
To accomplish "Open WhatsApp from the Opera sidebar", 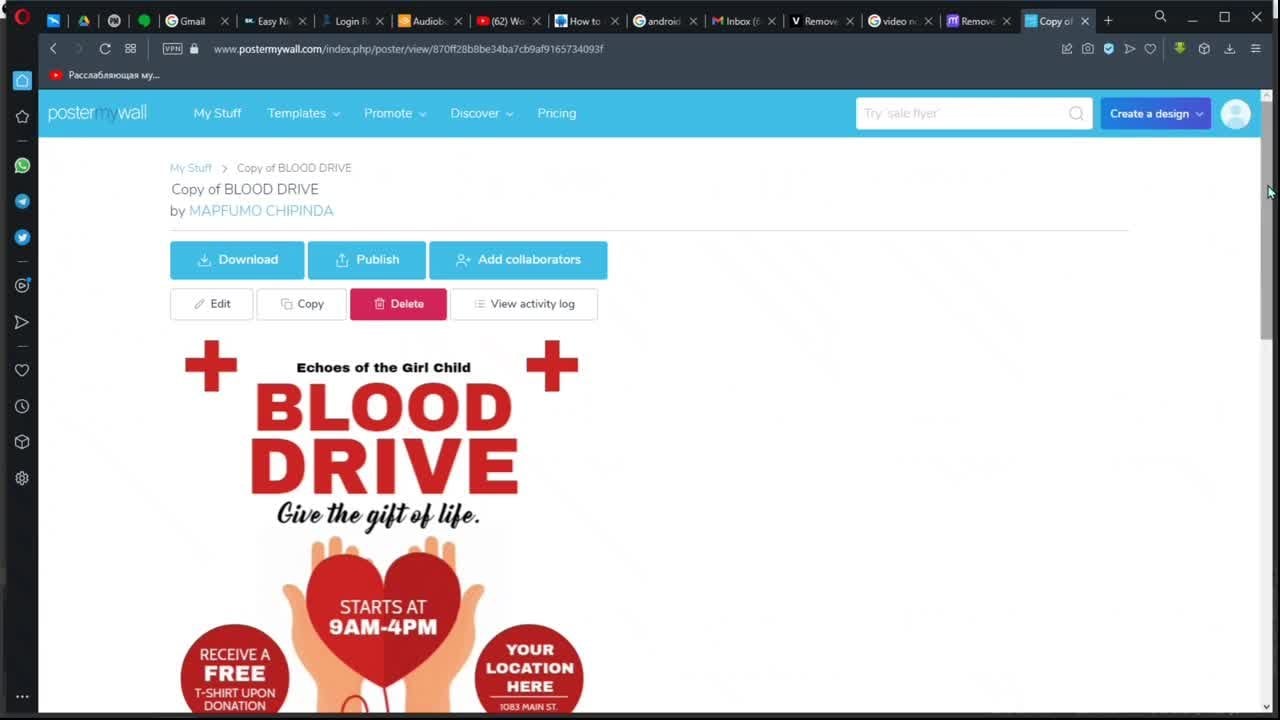I will [x=22, y=166].
